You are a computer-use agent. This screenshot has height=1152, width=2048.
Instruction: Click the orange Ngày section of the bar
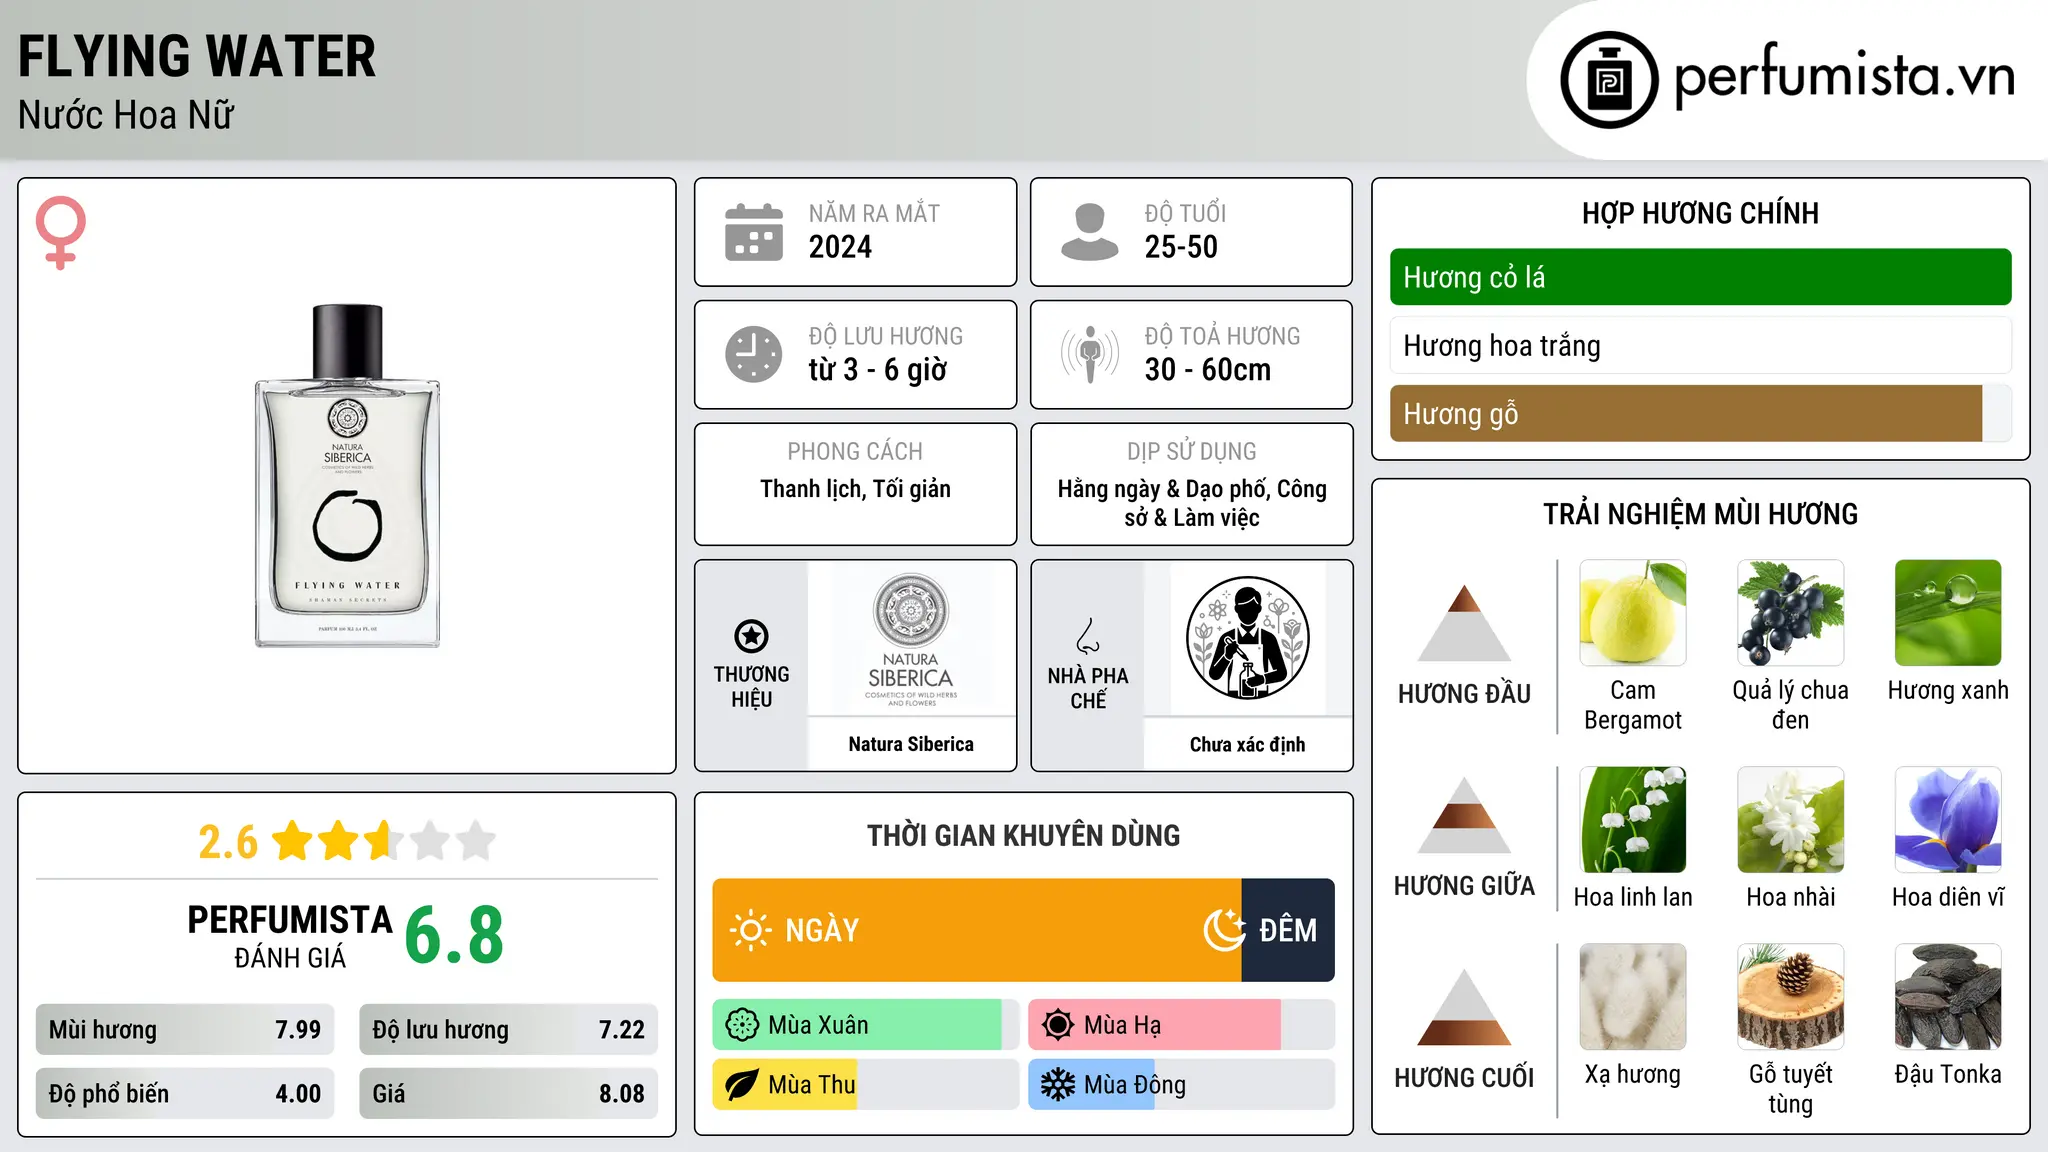click(977, 930)
